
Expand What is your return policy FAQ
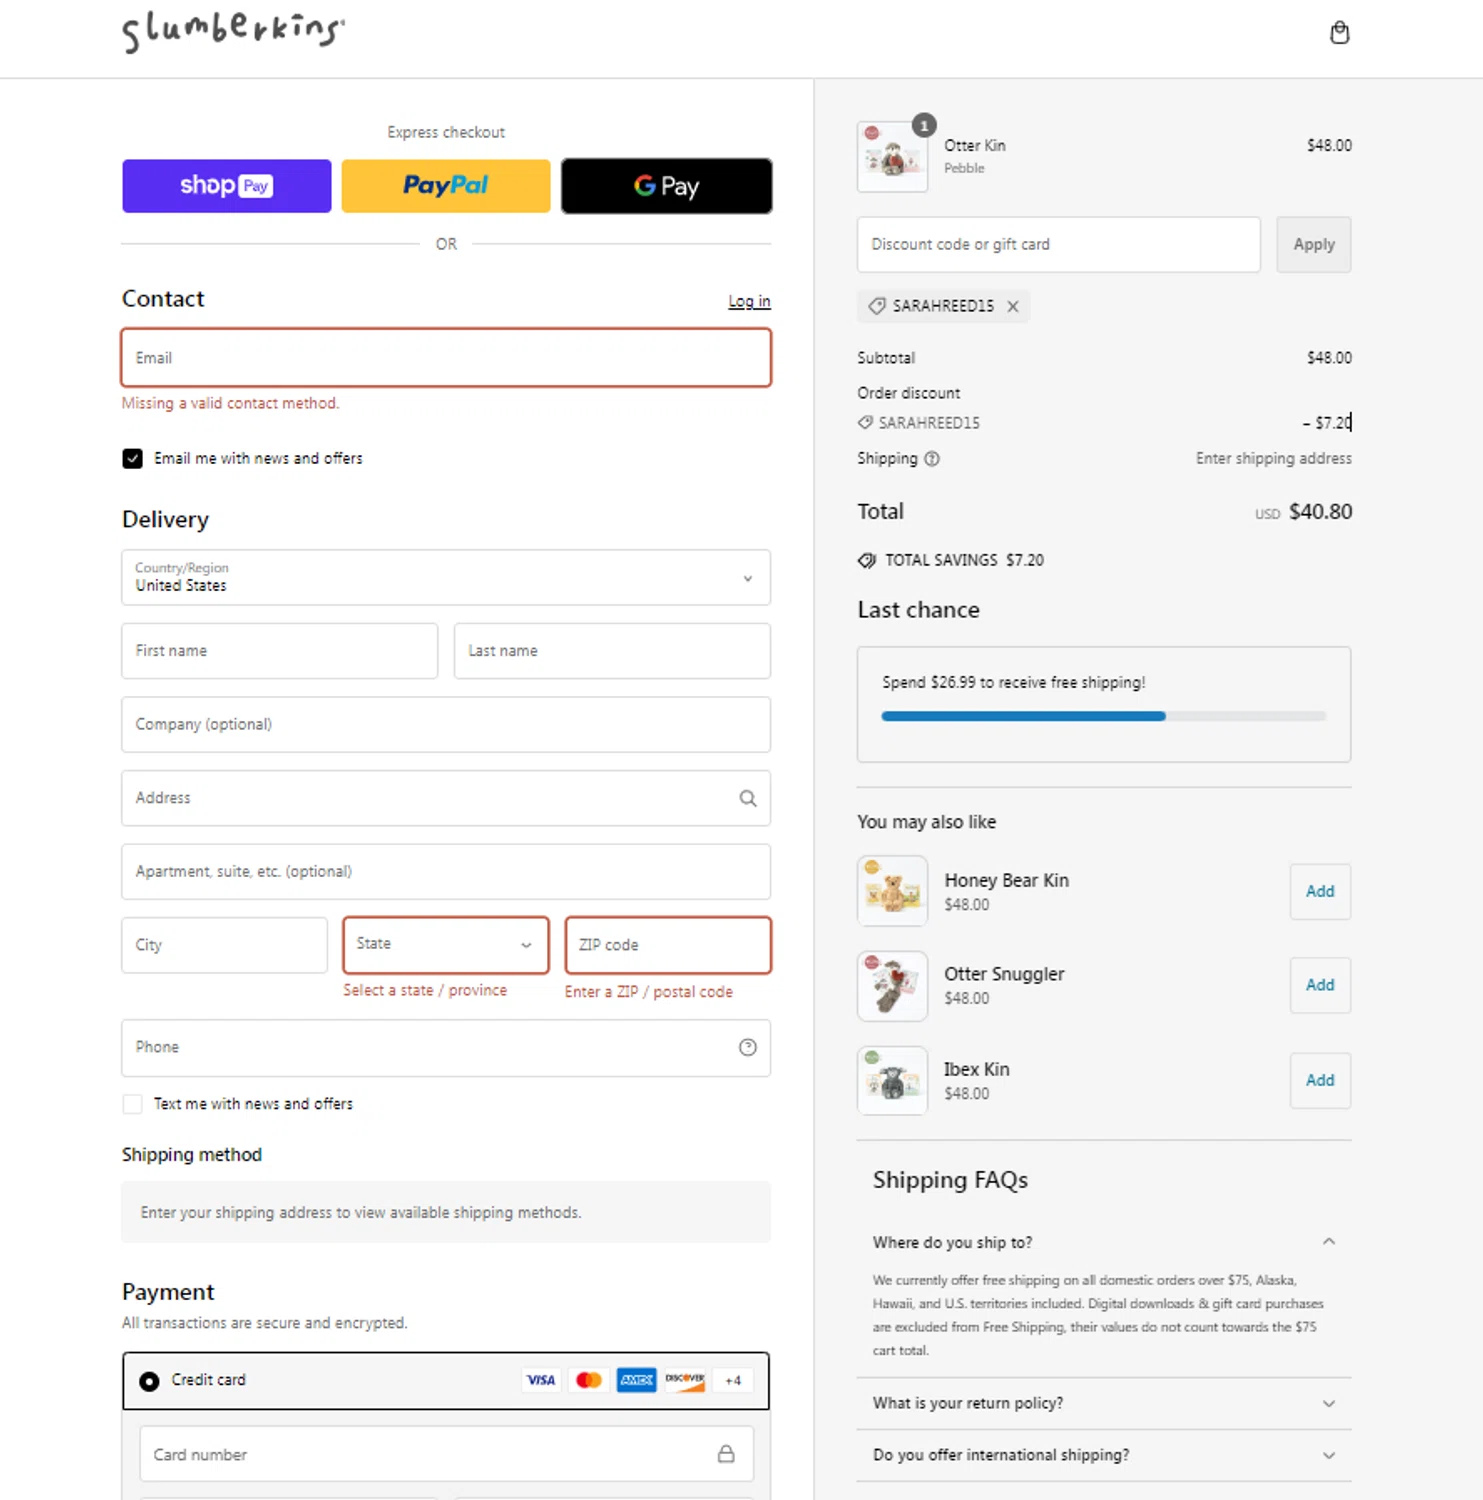click(1103, 1403)
